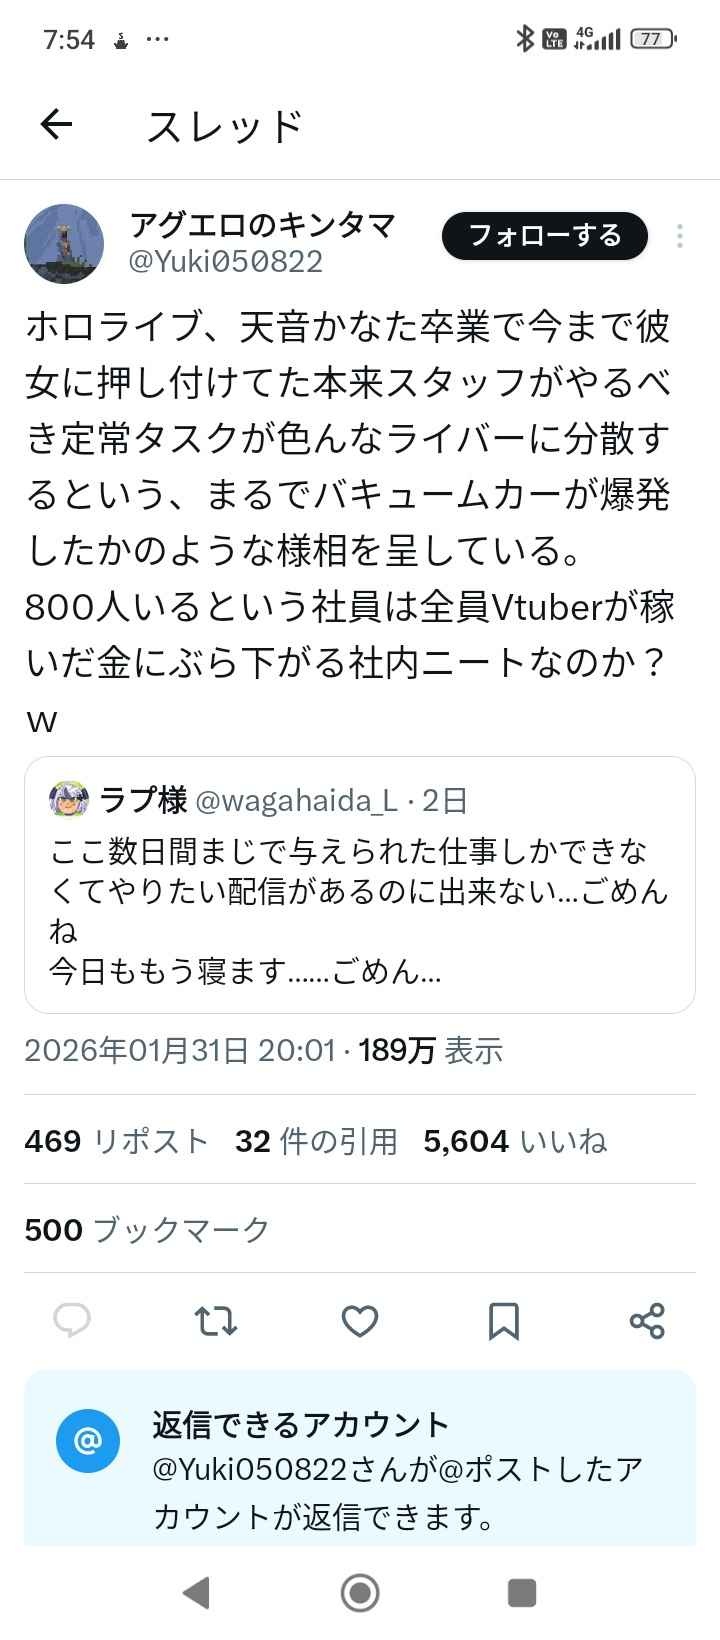This screenshot has height=1640, width=720.
Task: Tap the Android home circle button
Action: point(360,1592)
